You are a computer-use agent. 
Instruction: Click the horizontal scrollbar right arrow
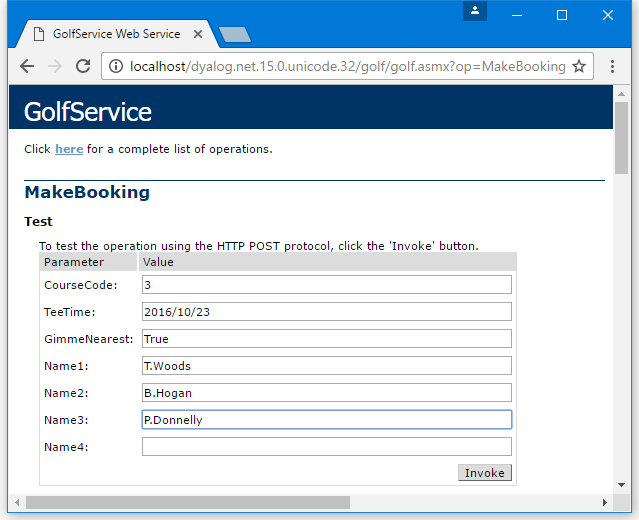coord(604,502)
